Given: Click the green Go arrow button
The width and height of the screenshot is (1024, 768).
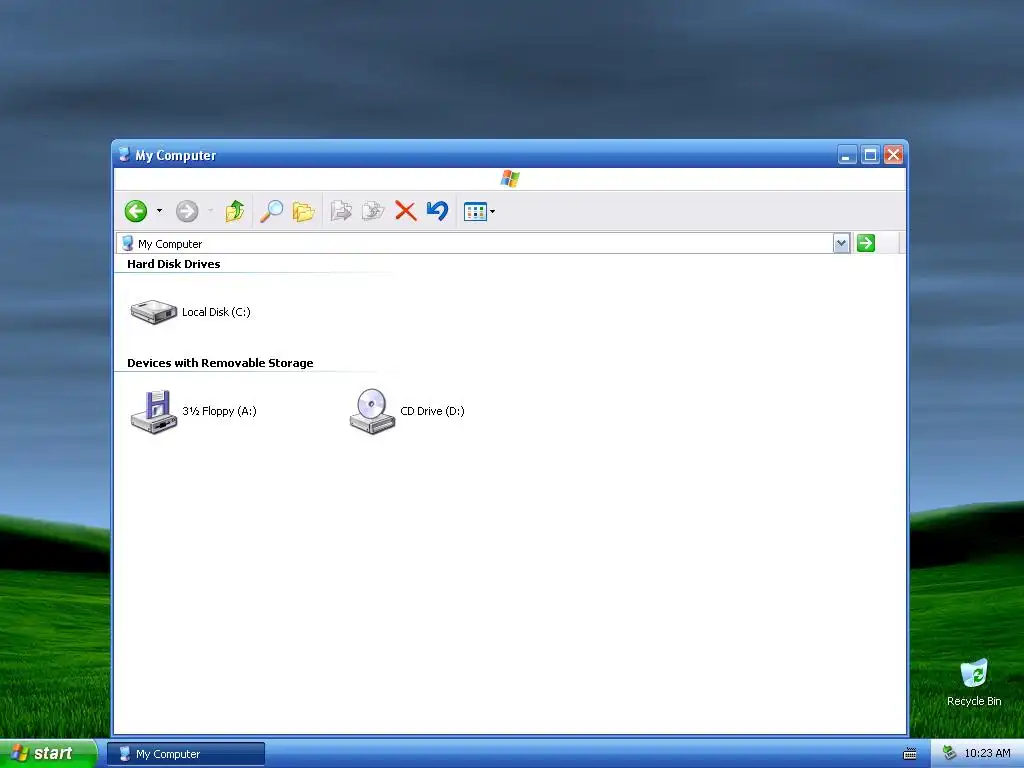Looking at the screenshot, I should [x=866, y=244].
